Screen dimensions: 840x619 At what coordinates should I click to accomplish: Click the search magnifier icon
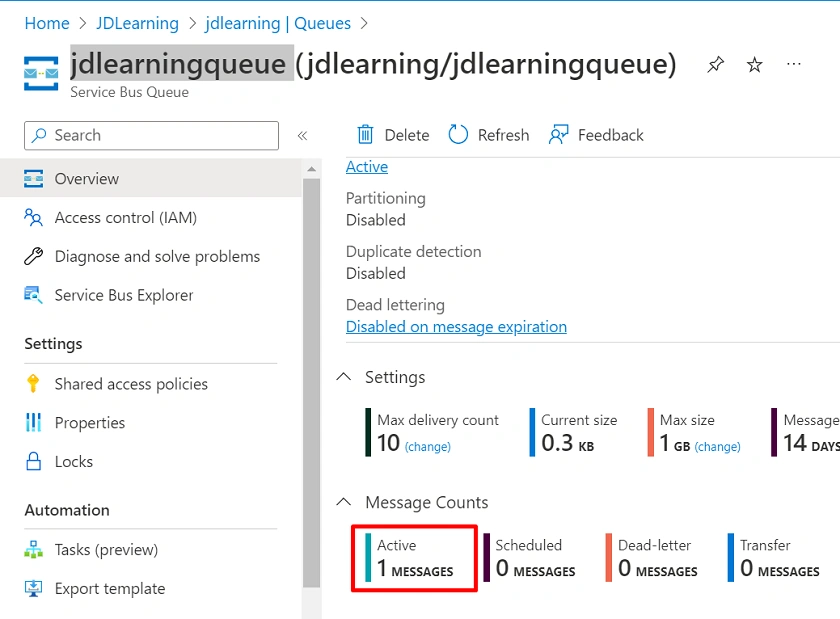39,135
